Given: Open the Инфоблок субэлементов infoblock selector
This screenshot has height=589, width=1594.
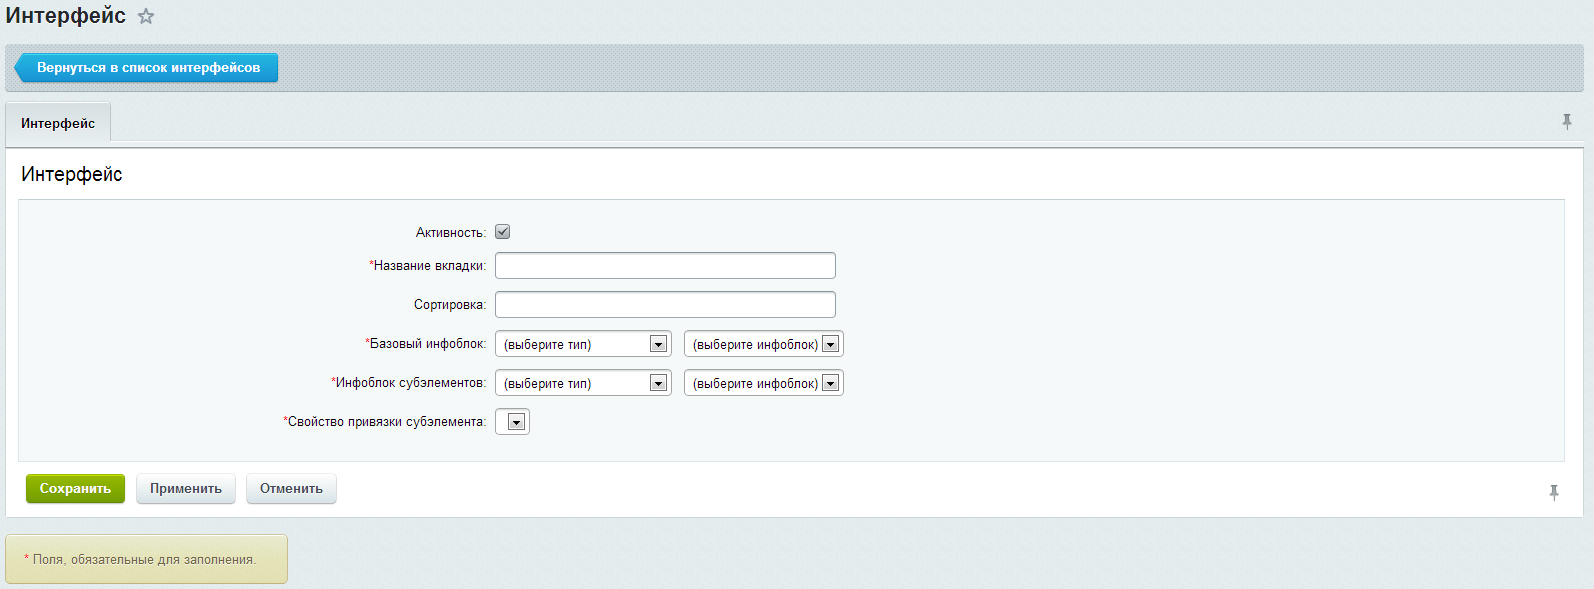Looking at the screenshot, I should coord(764,383).
